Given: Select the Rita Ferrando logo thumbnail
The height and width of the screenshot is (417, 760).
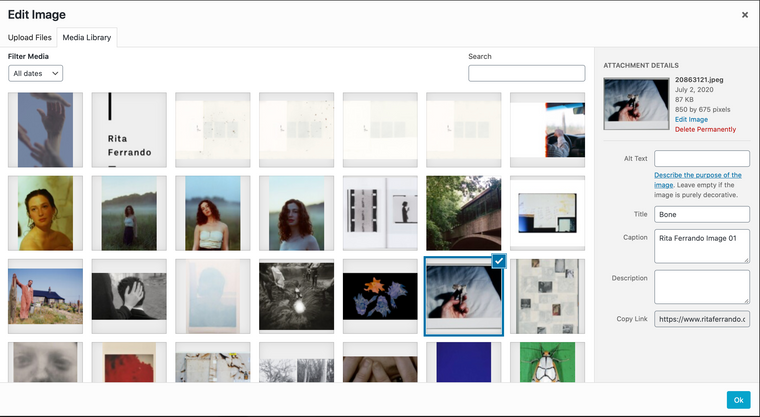Looking at the screenshot, I should pos(129,130).
